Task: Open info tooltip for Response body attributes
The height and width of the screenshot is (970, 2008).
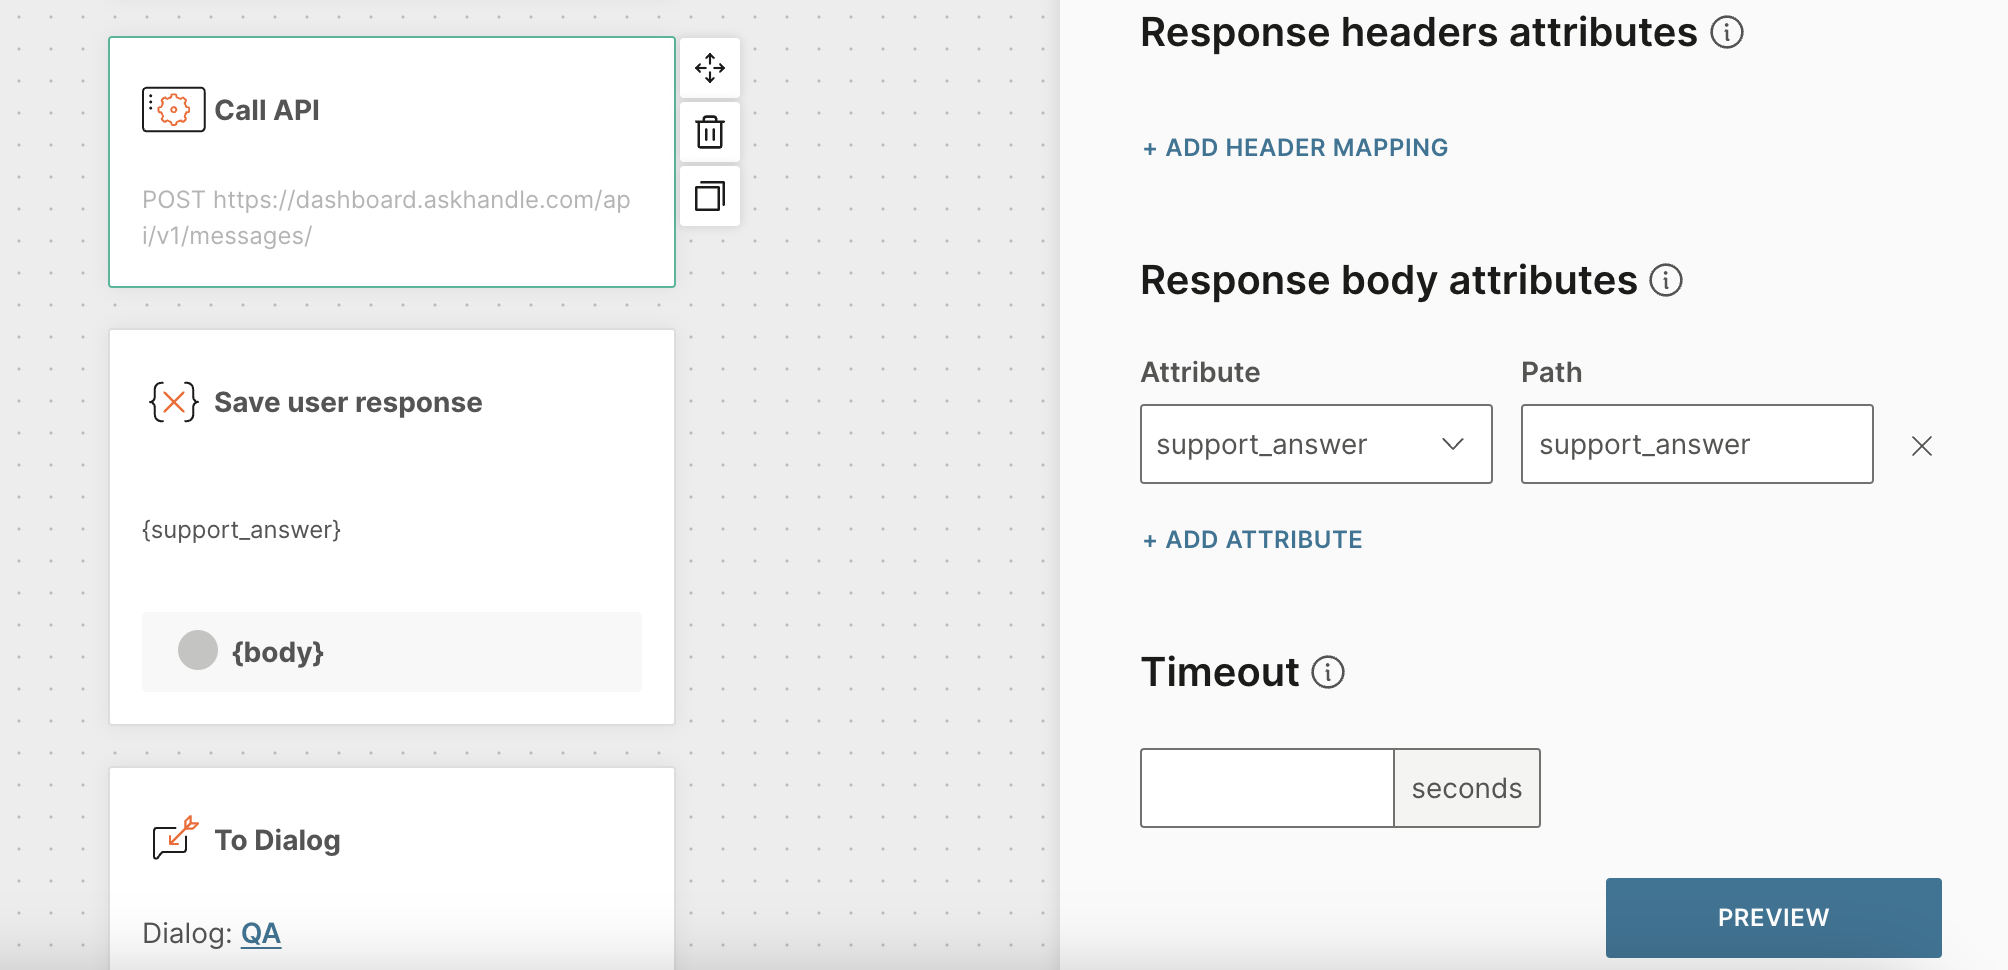Action: 1666,280
